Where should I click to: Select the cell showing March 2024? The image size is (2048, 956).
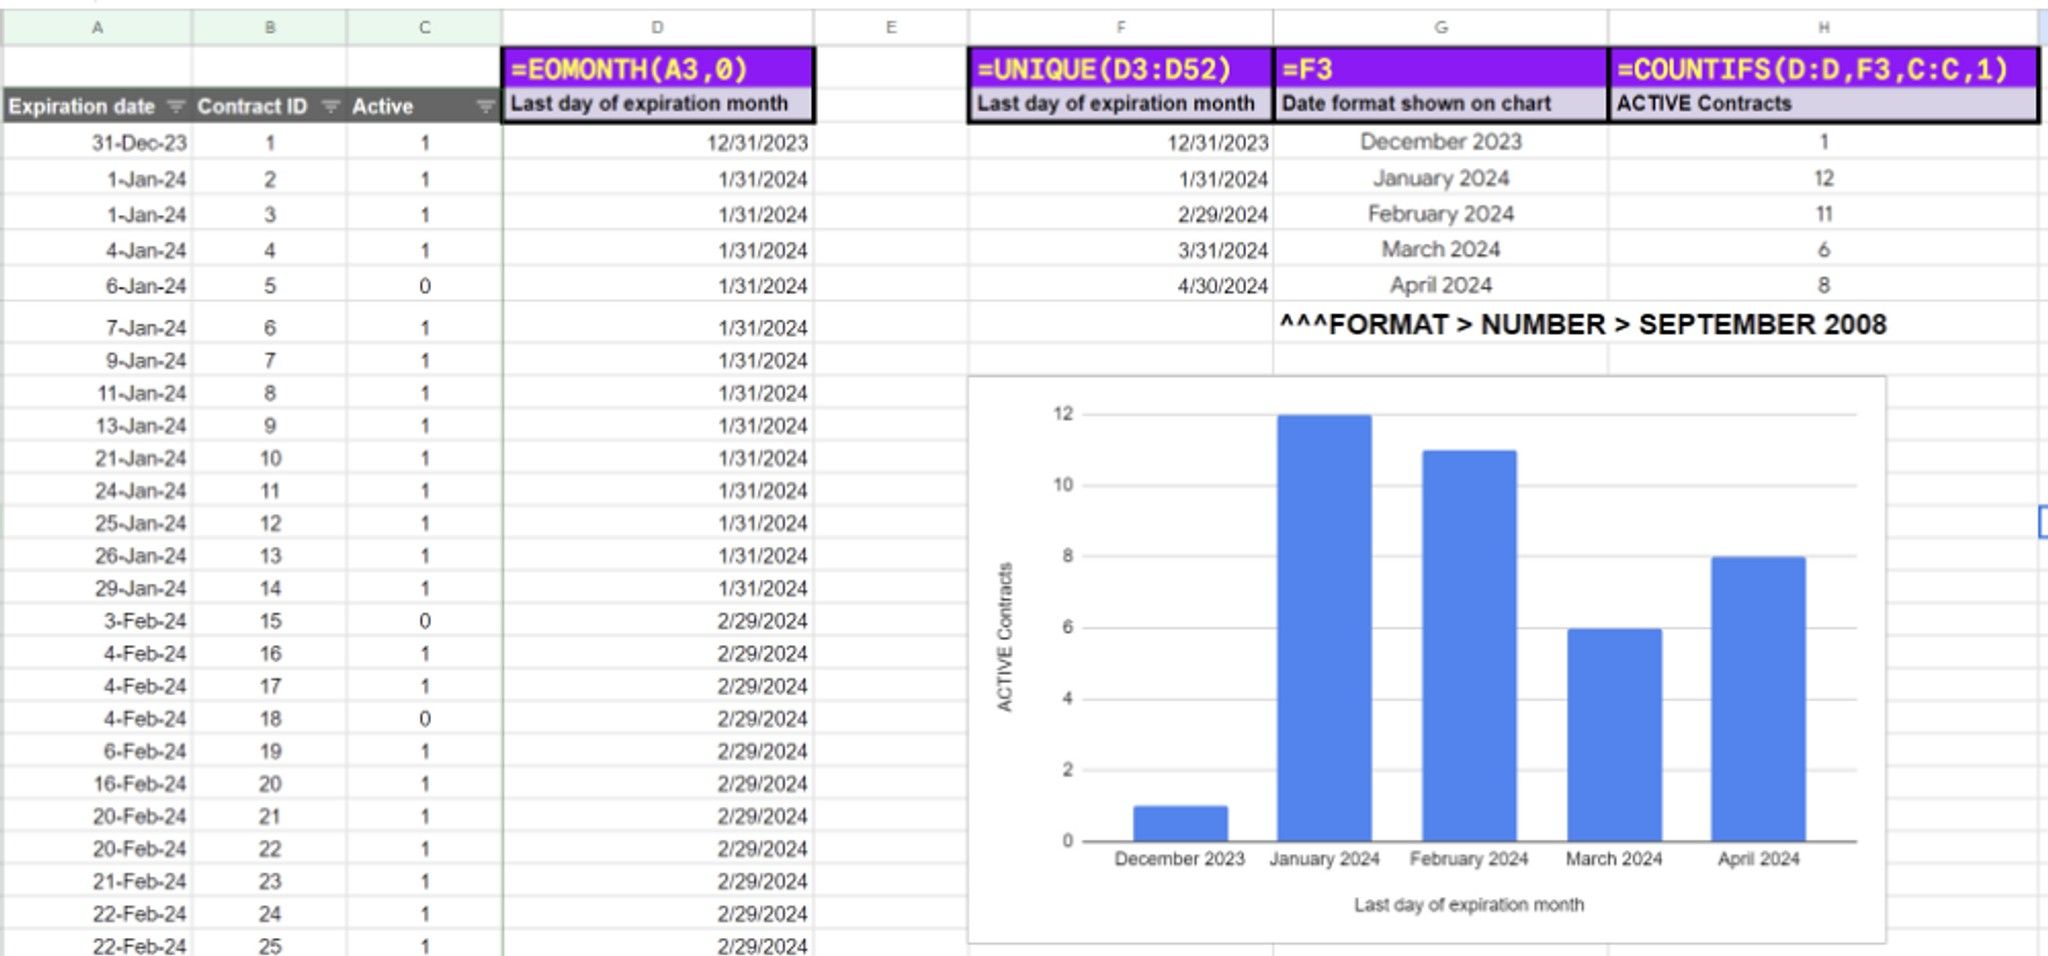click(x=1440, y=249)
